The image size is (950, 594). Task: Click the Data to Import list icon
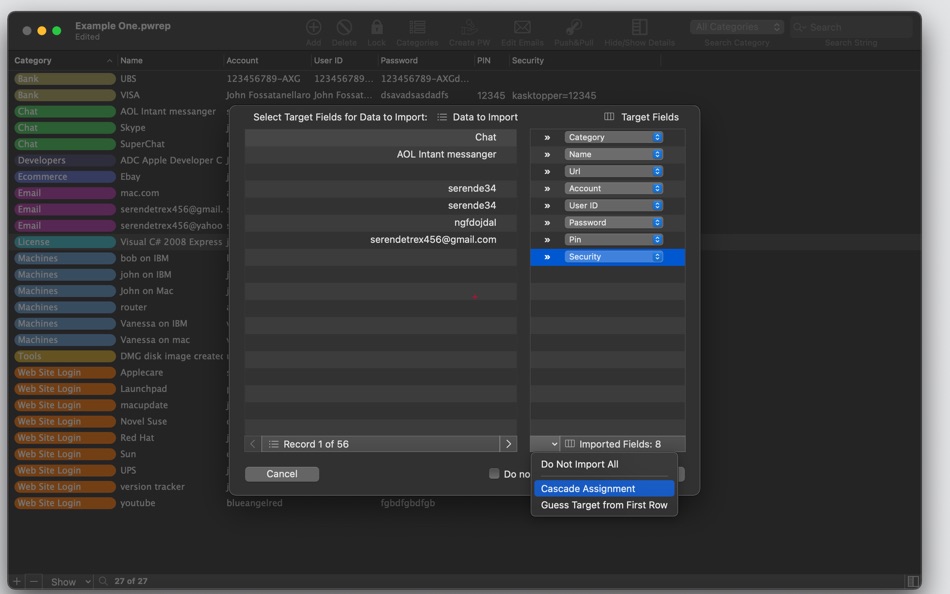[x=442, y=117]
